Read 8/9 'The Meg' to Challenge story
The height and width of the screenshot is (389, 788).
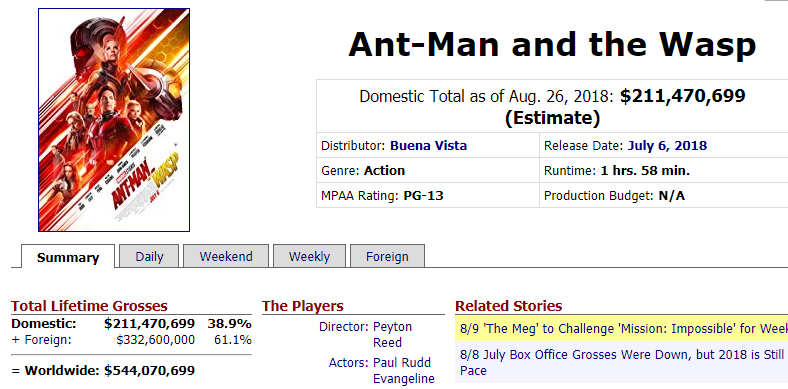click(624, 329)
